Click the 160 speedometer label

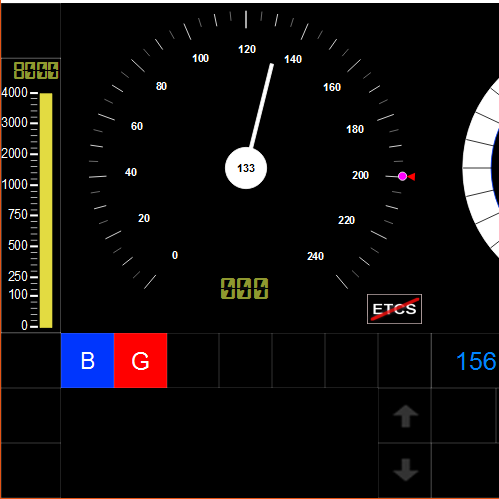pos(332,87)
